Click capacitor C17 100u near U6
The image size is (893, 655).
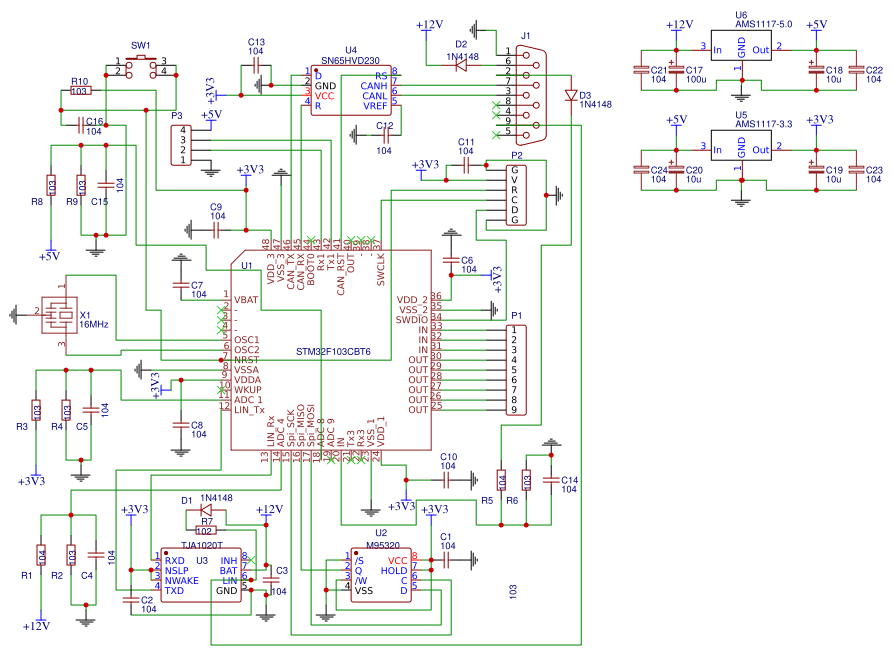tap(675, 70)
